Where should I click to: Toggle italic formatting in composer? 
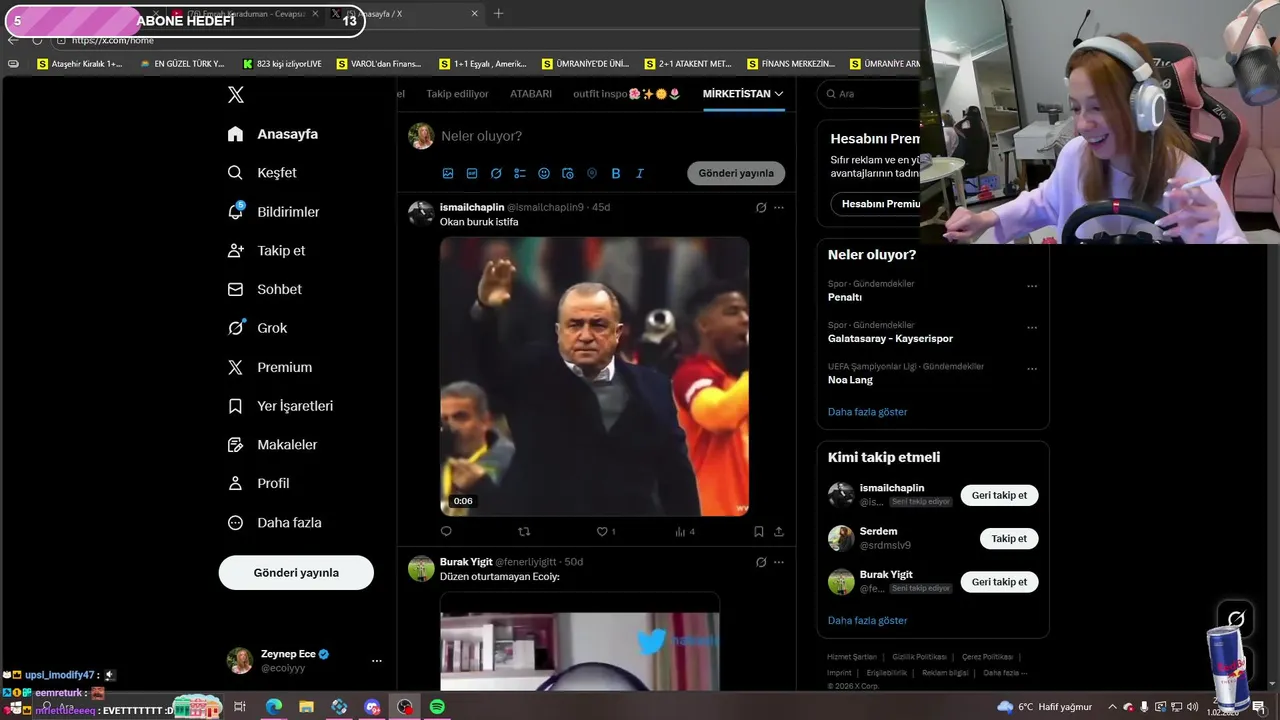(x=640, y=173)
